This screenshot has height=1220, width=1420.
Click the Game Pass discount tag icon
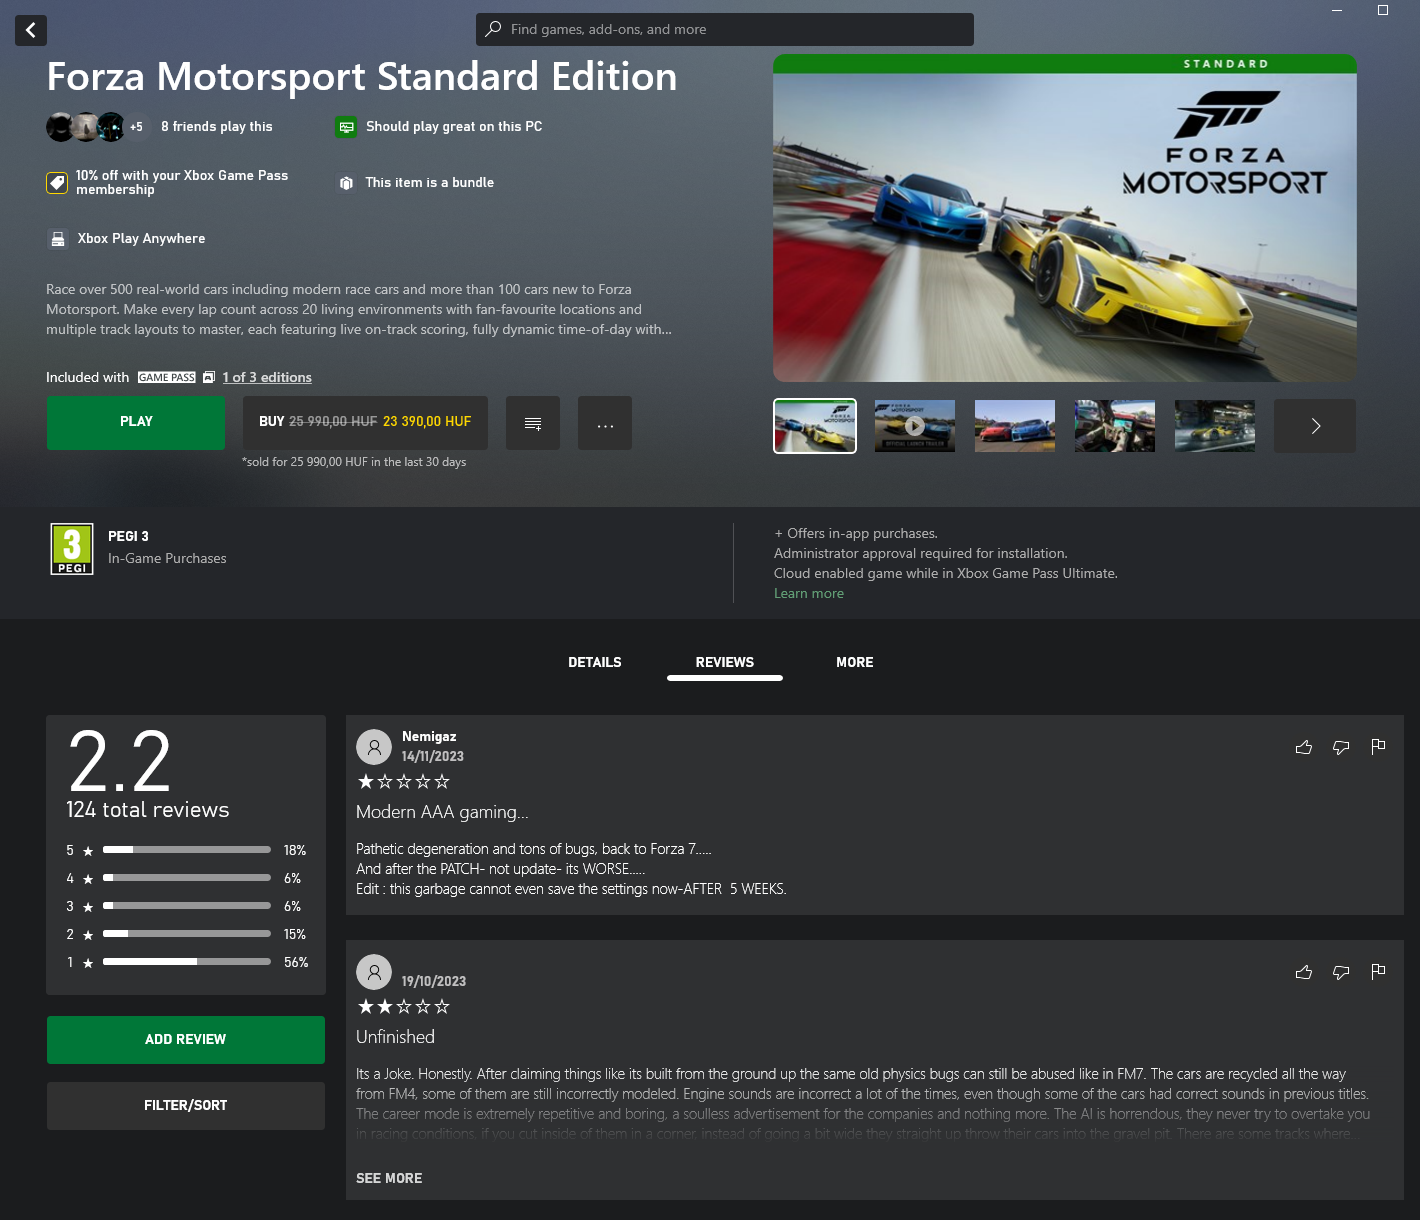tap(57, 183)
